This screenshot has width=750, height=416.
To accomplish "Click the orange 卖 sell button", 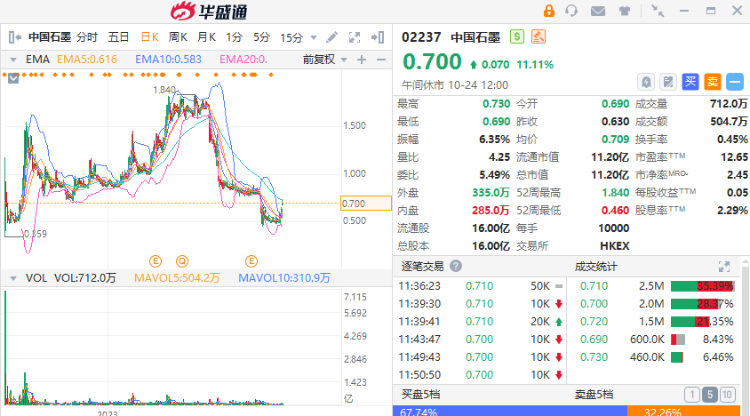I will [712, 82].
